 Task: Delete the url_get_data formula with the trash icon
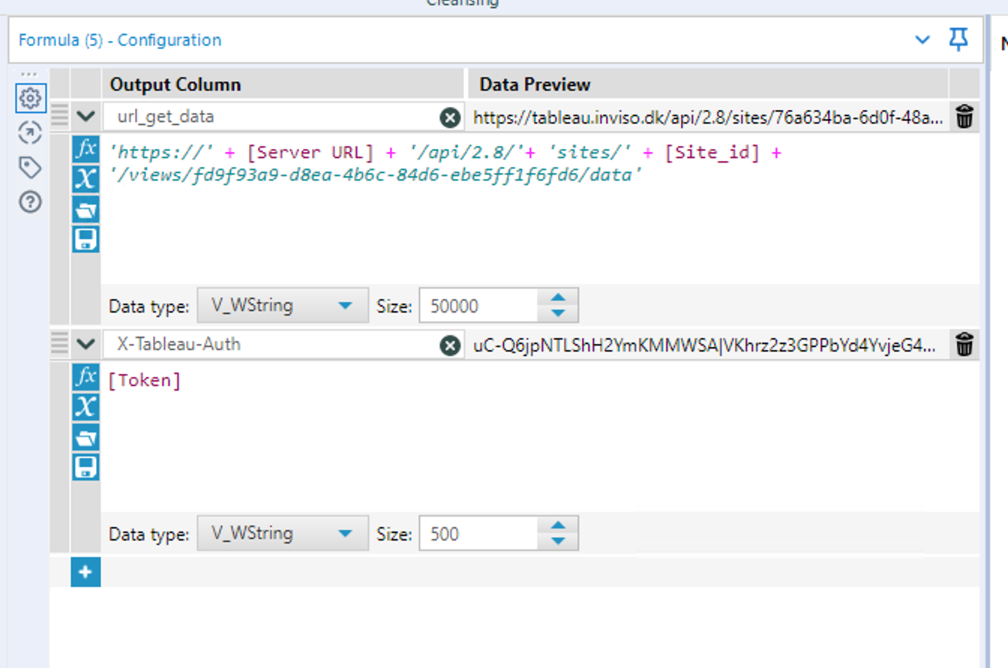964,116
